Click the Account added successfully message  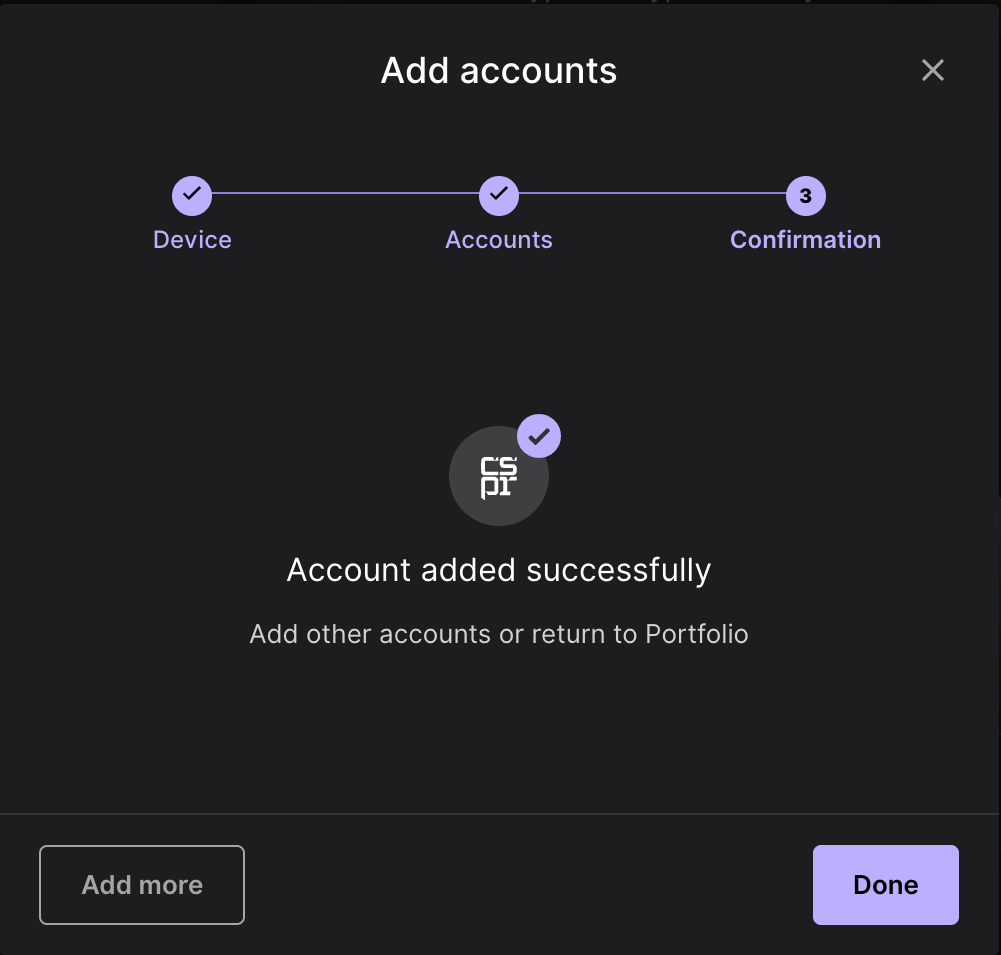click(499, 570)
